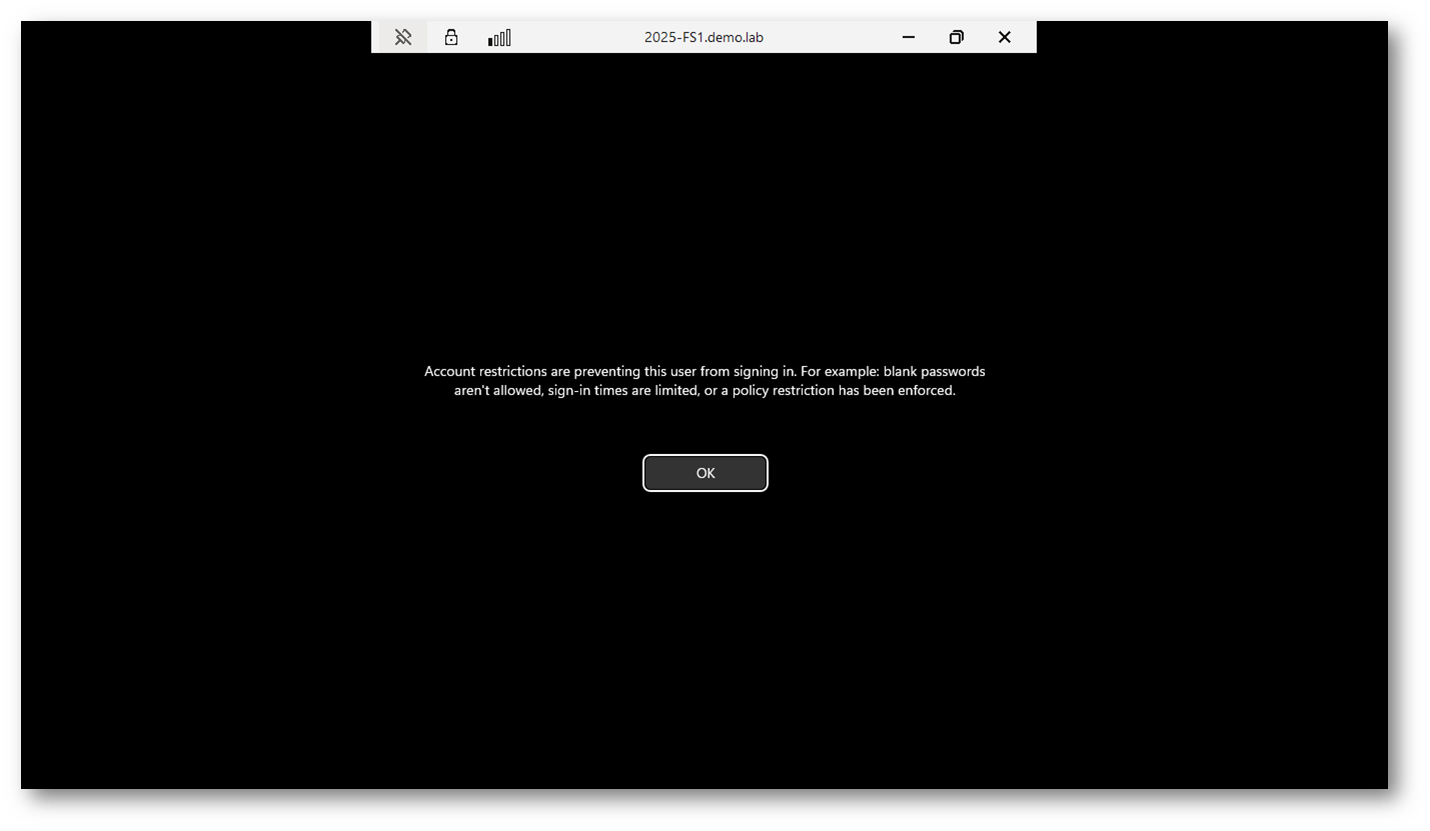Click the OK button on the error message
This screenshot has height=831, width=1430.
[x=705, y=473]
